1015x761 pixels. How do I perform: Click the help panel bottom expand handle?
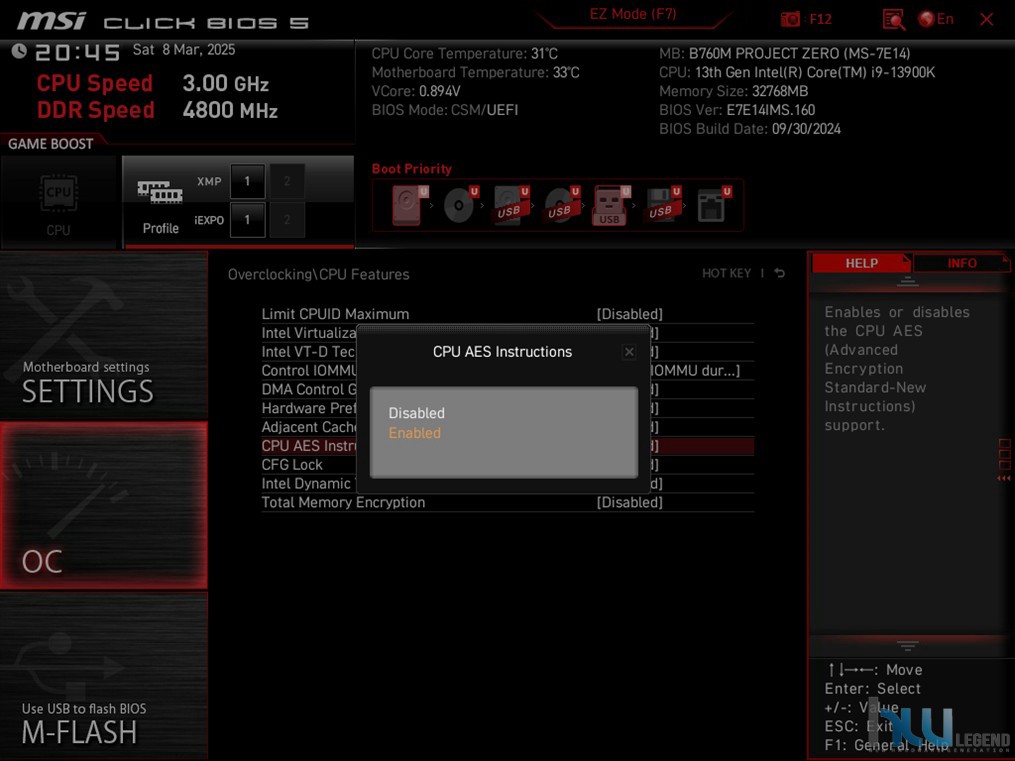[x=908, y=645]
